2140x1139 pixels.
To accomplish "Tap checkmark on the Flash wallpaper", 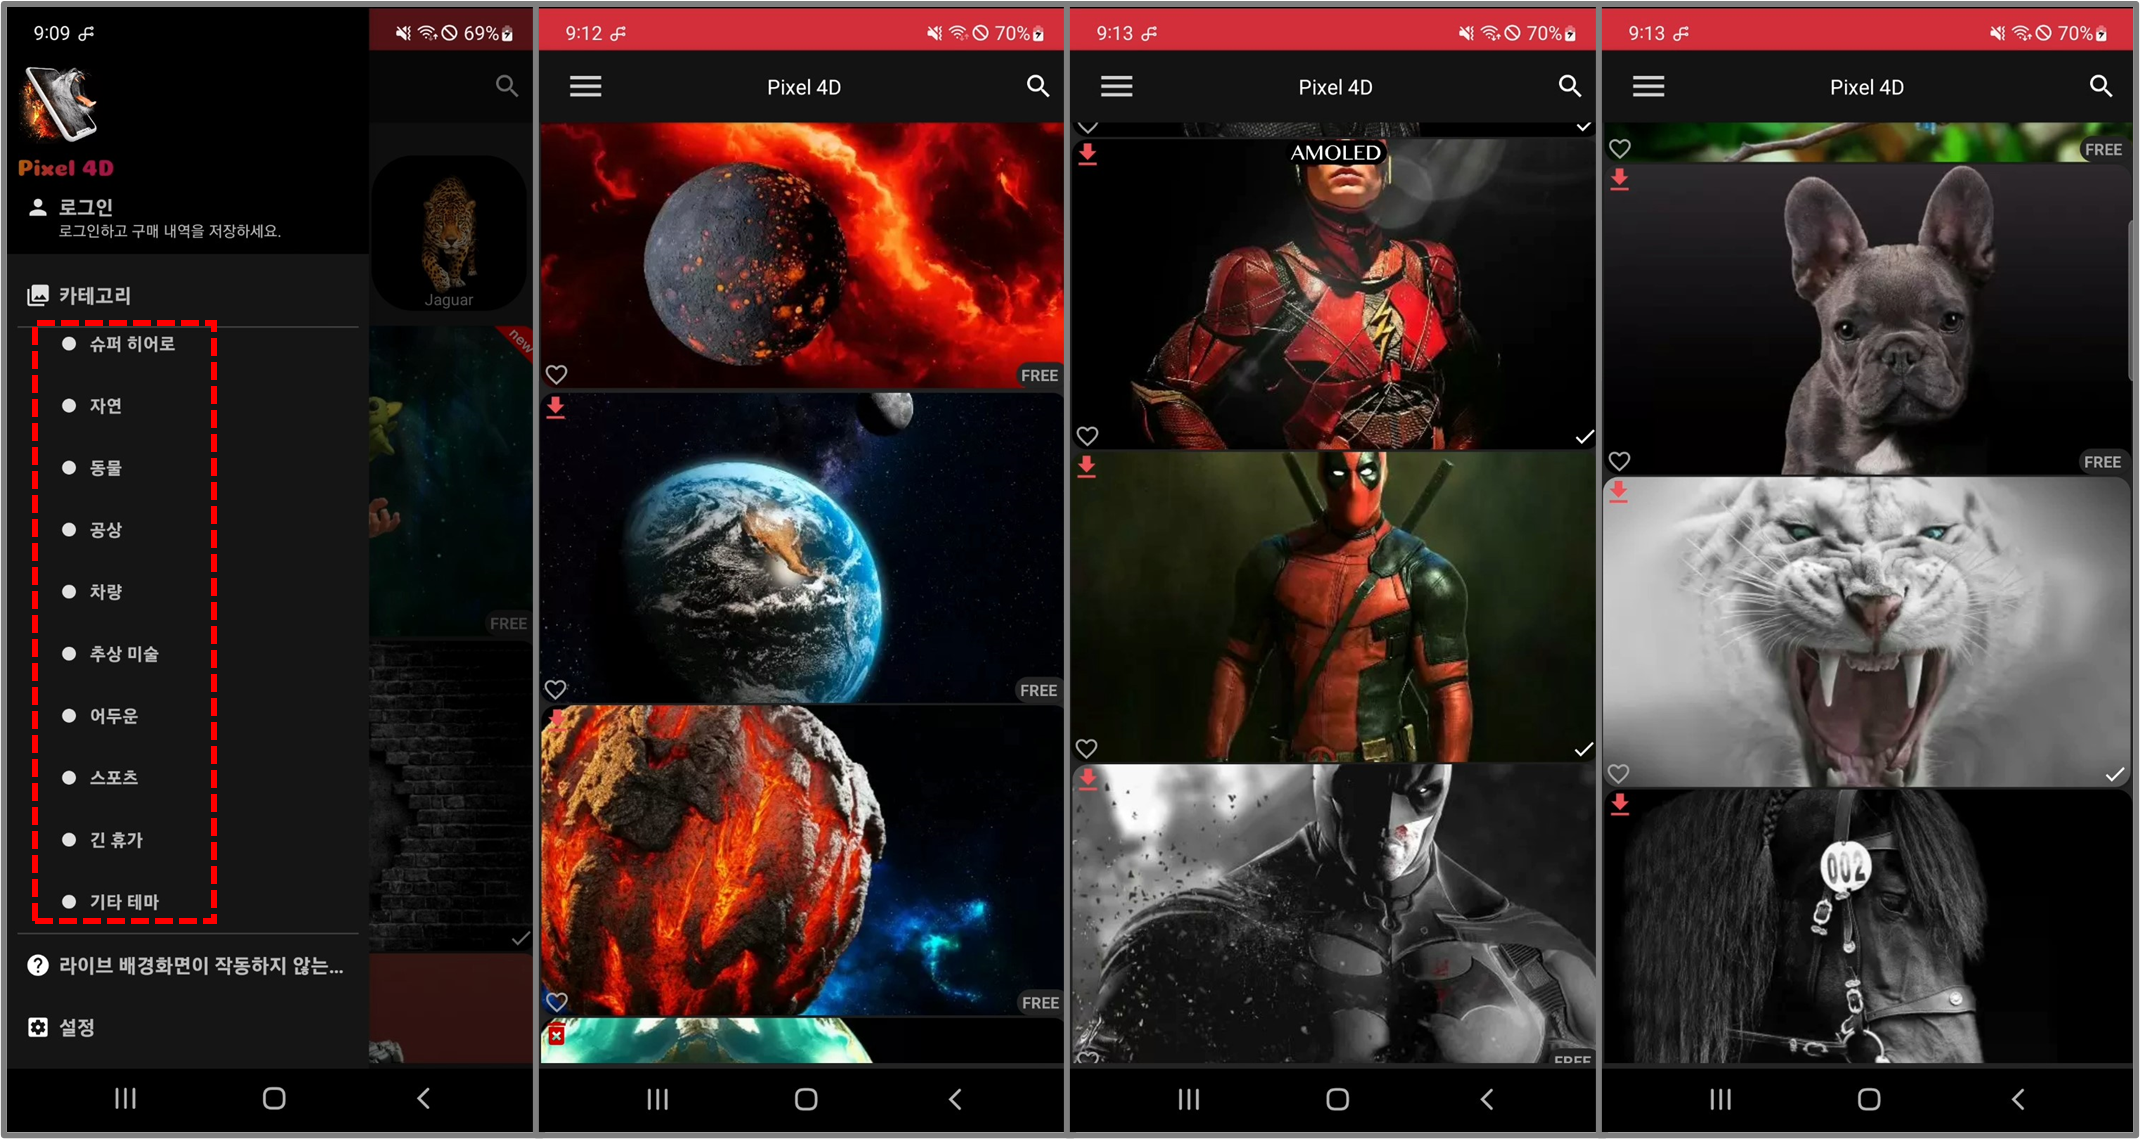I will (x=1583, y=437).
